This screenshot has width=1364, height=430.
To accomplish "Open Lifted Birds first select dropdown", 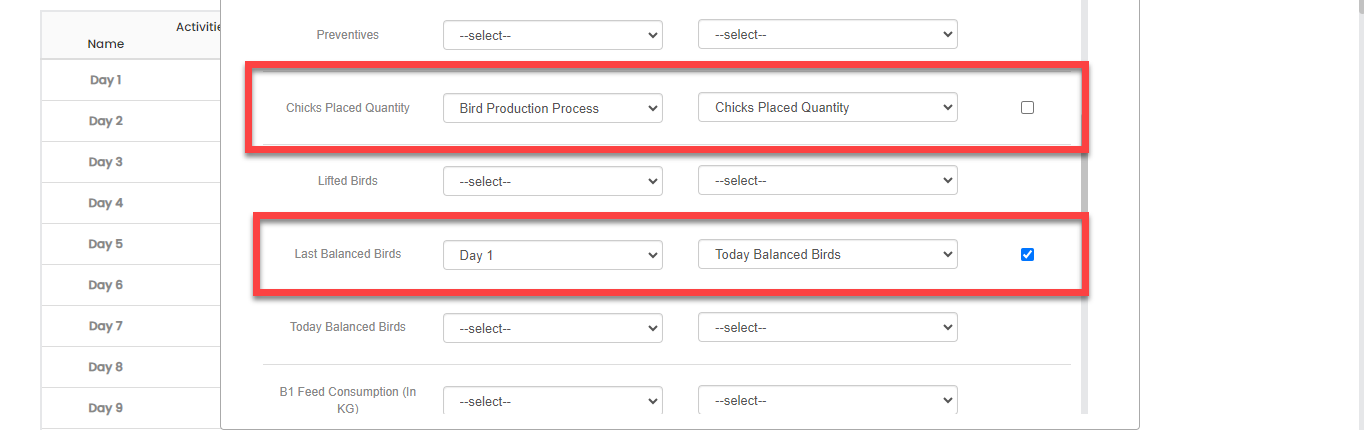I will coord(552,181).
